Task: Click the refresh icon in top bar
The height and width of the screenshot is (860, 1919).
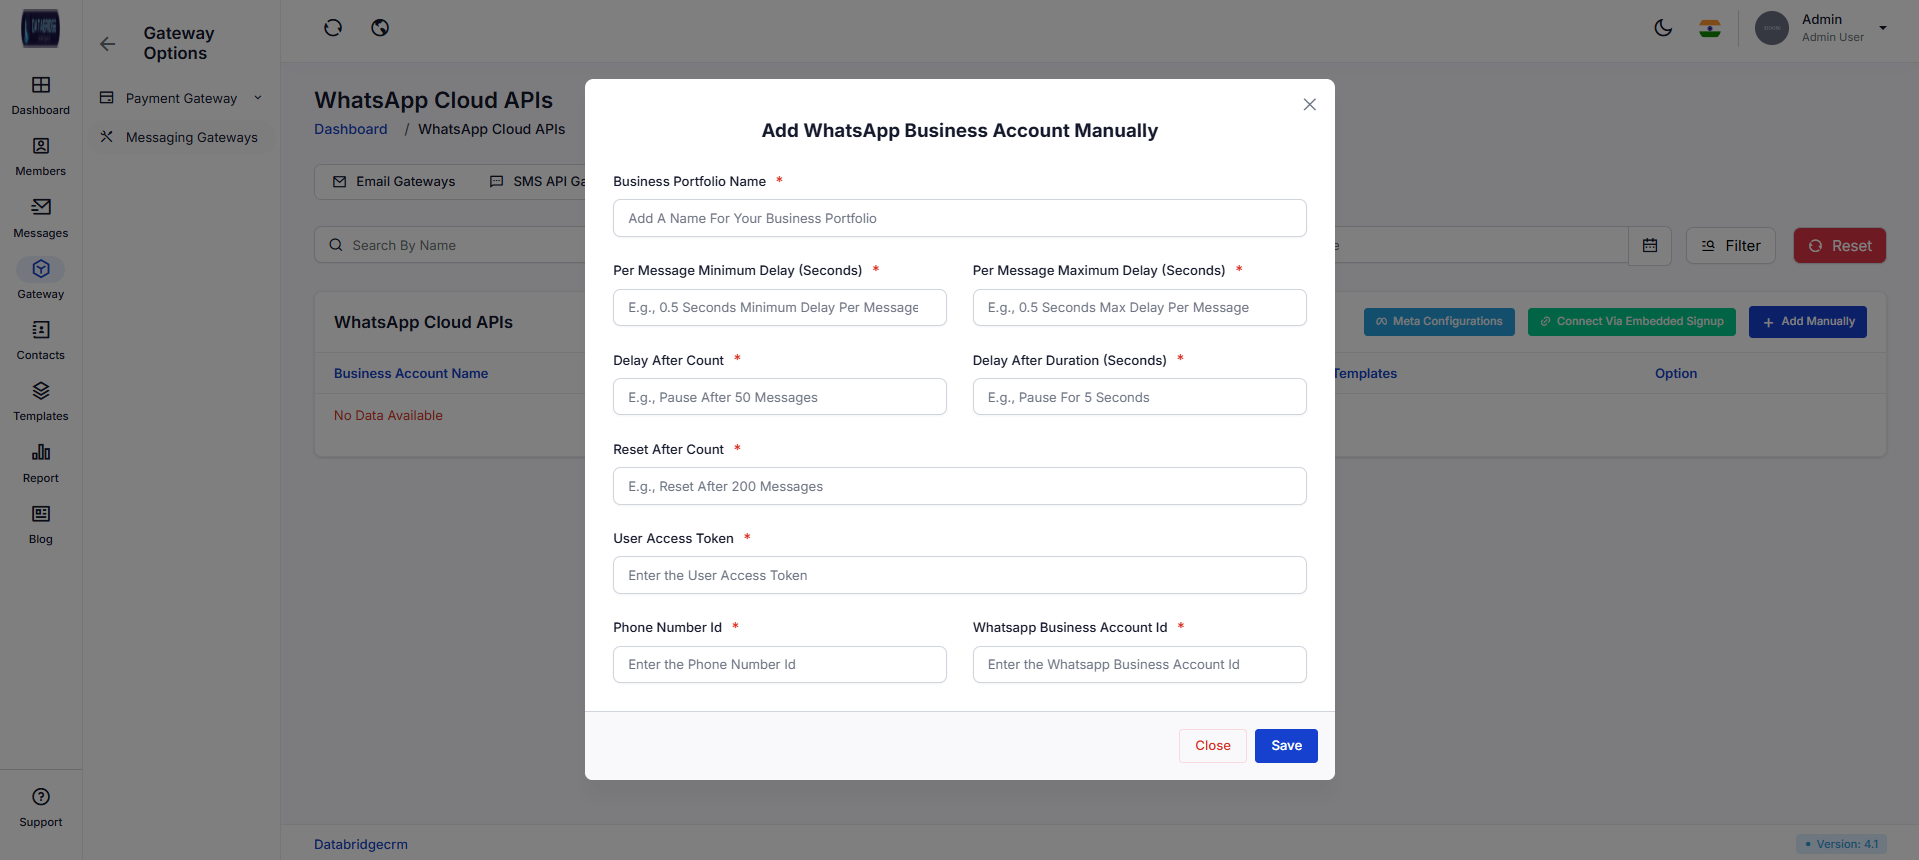Action: coord(333,28)
